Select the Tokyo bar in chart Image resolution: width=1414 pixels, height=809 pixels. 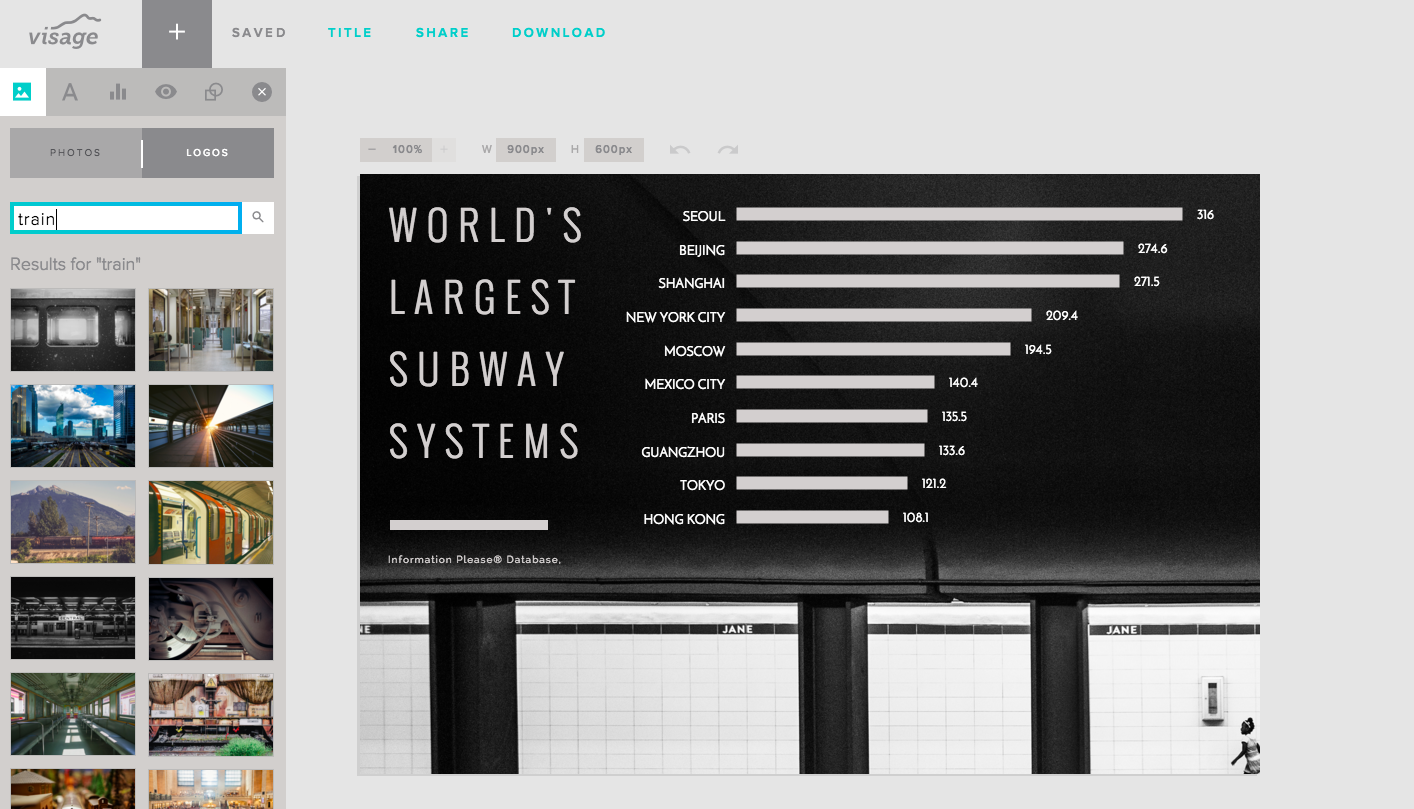(822, 483)
